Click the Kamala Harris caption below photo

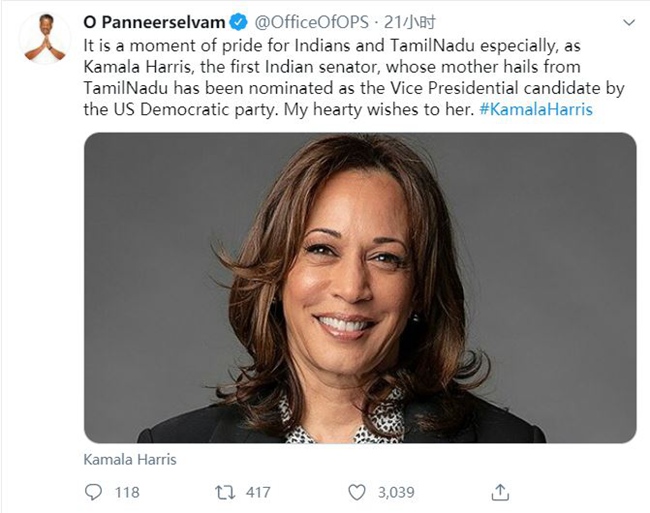click(130, 459)
